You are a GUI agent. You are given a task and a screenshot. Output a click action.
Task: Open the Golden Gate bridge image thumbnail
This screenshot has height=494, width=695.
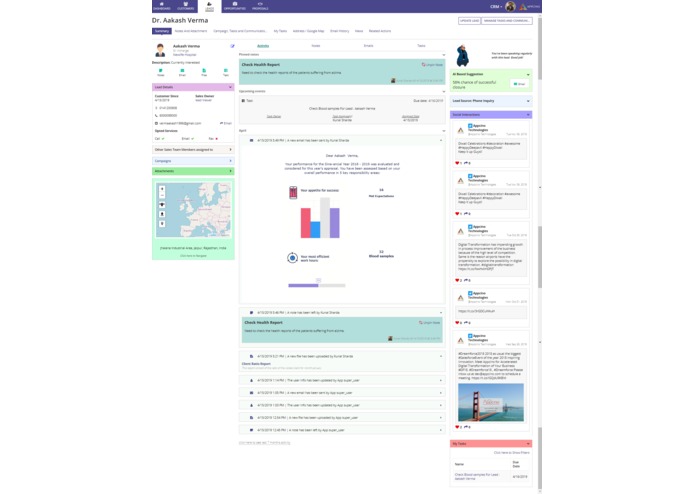coord(491,402)
